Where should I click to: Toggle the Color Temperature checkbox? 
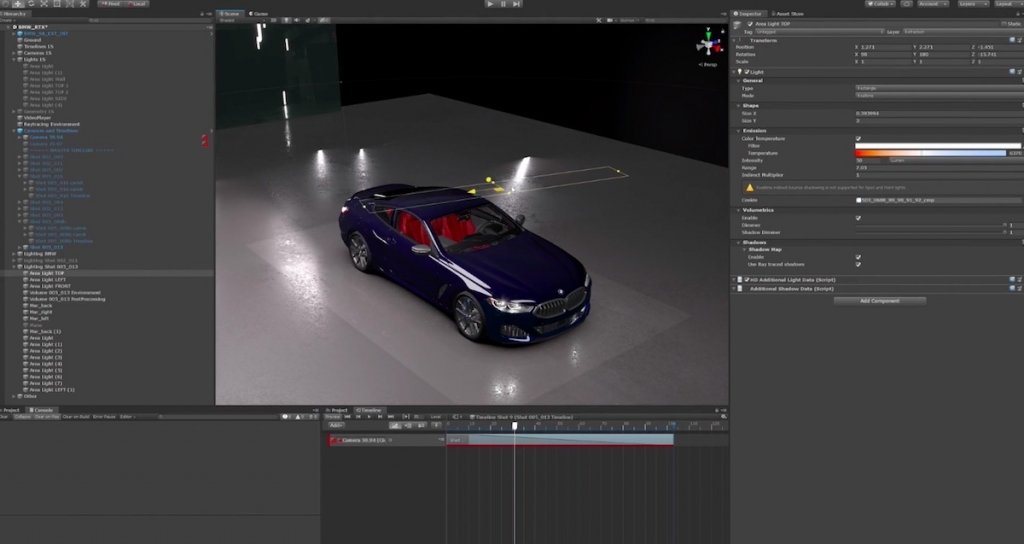858,138
